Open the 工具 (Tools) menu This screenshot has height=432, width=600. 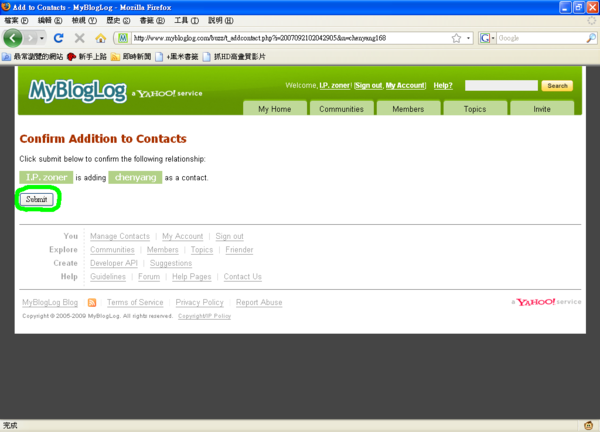point(186,20)
